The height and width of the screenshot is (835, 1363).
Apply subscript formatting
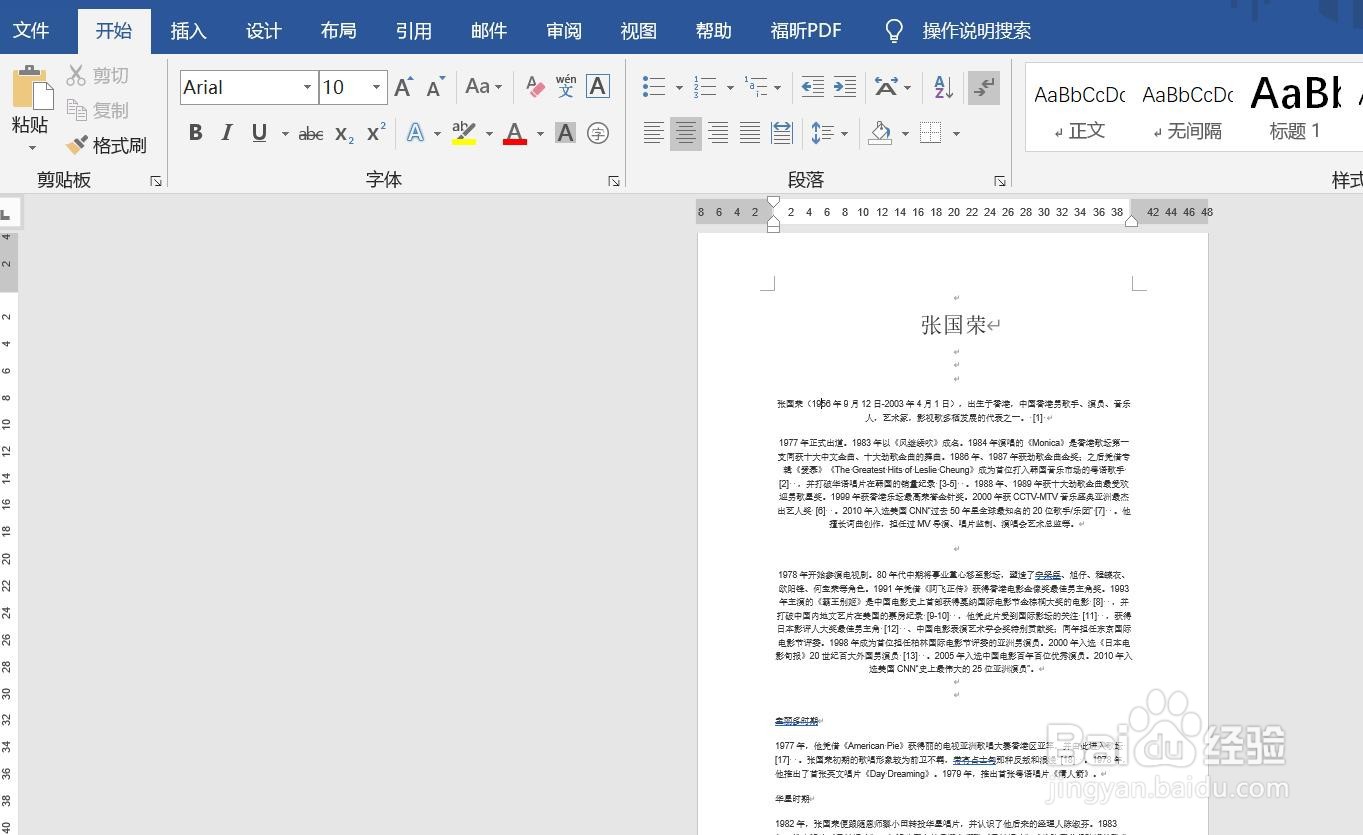(x=341, y=132)
